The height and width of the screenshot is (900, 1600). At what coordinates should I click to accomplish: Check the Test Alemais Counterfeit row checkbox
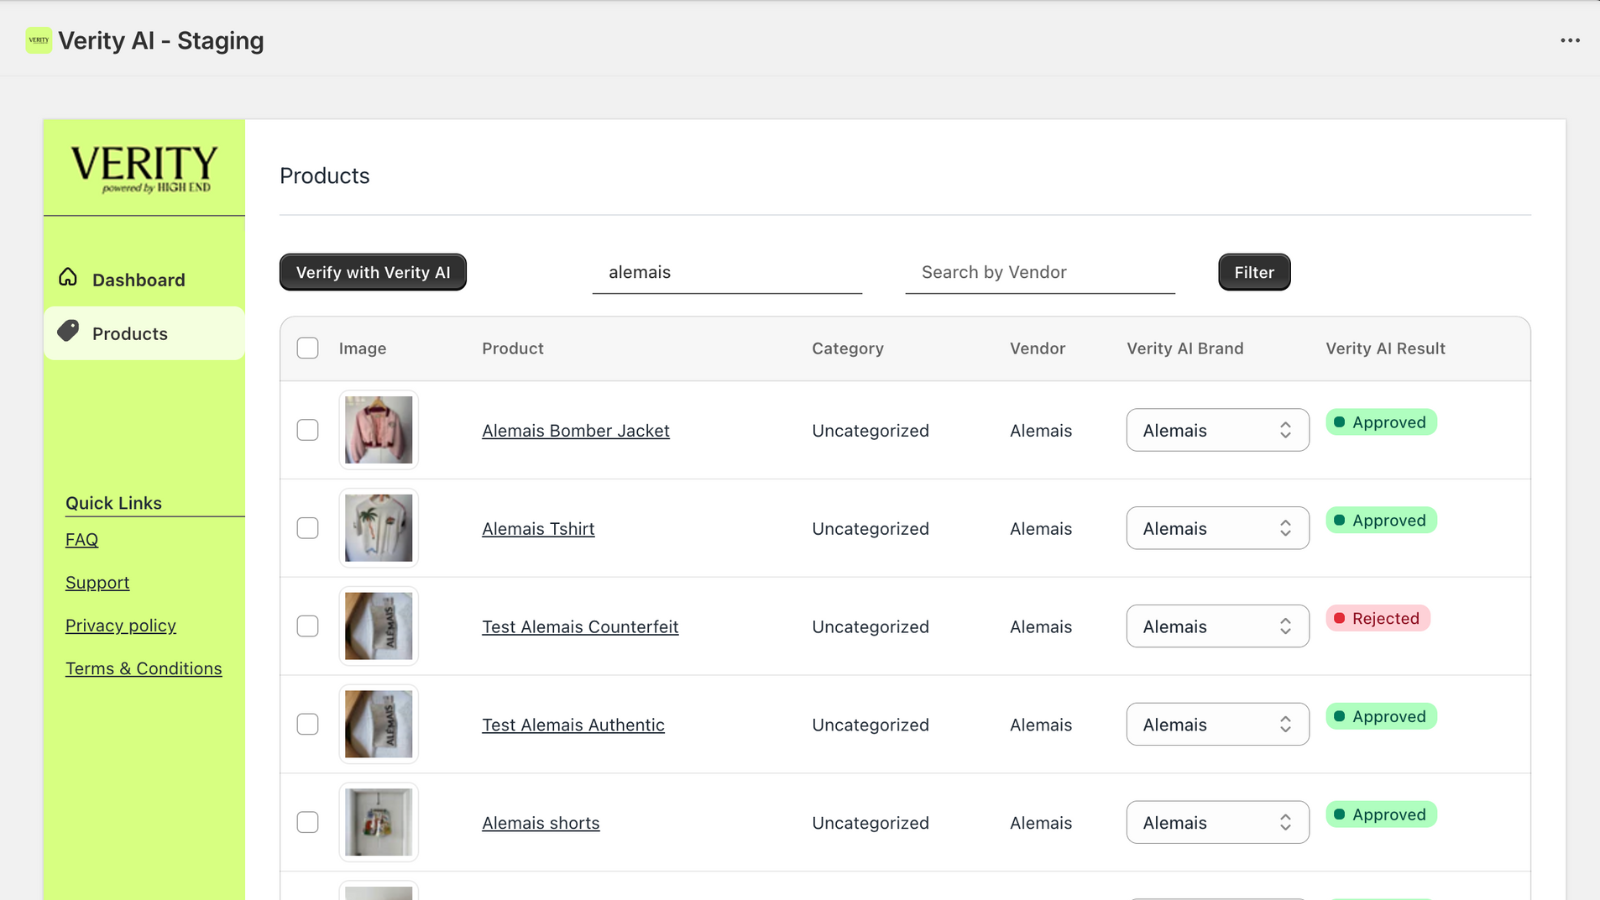click(308, 626)
